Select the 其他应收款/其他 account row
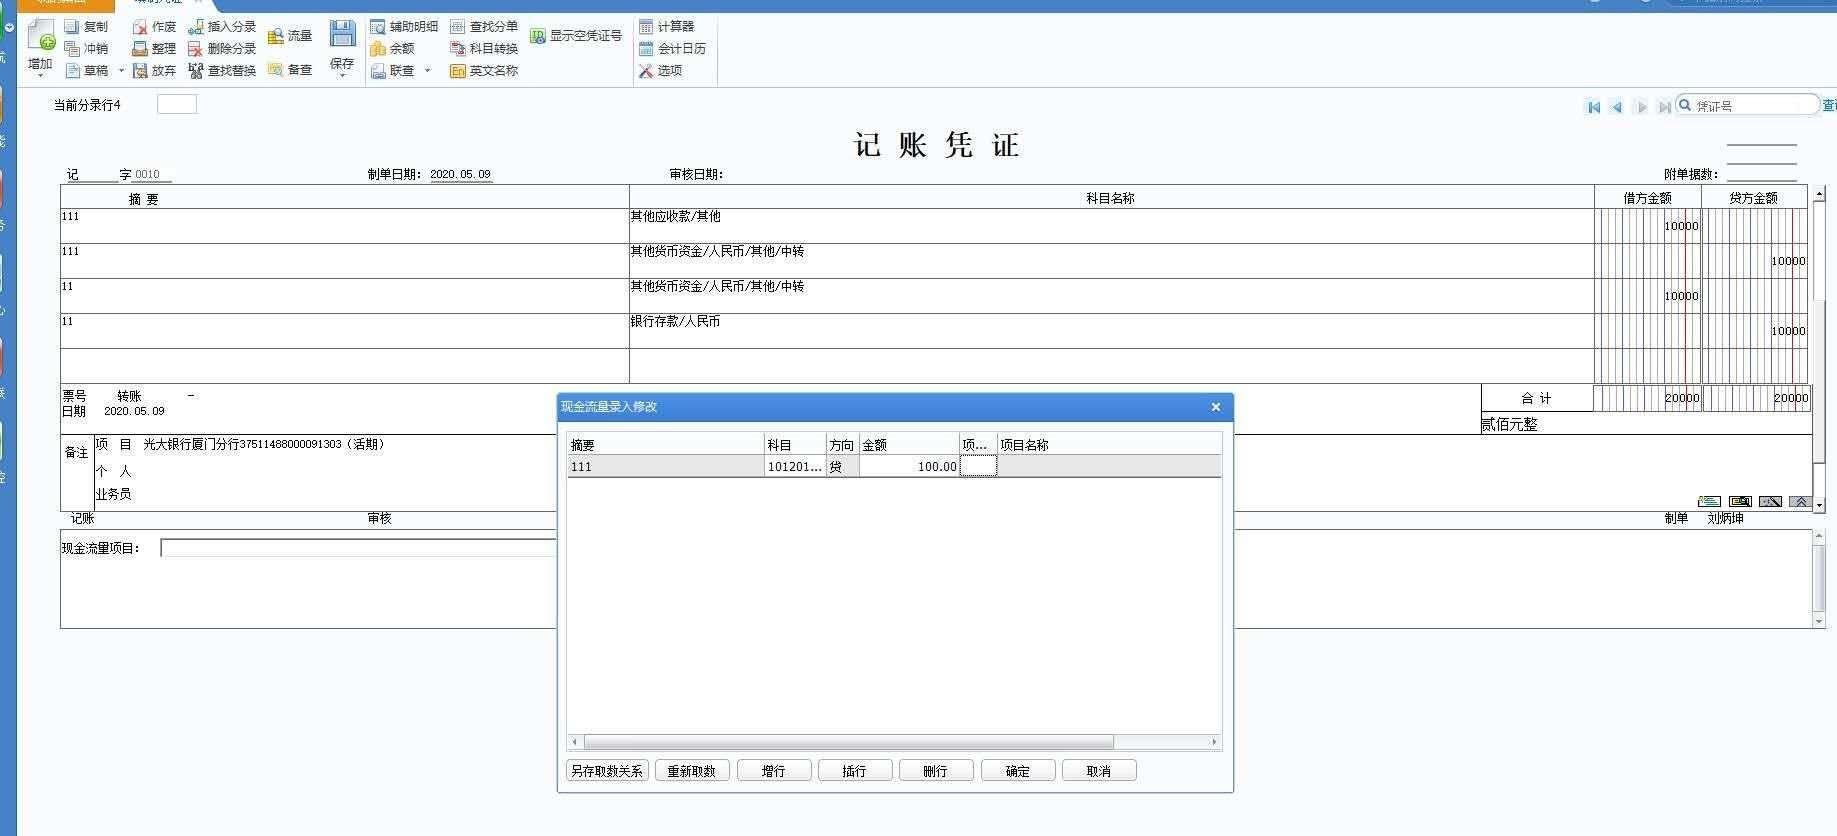The height and width of the screenshot is (836, 1837). (x=1111, y=226)
